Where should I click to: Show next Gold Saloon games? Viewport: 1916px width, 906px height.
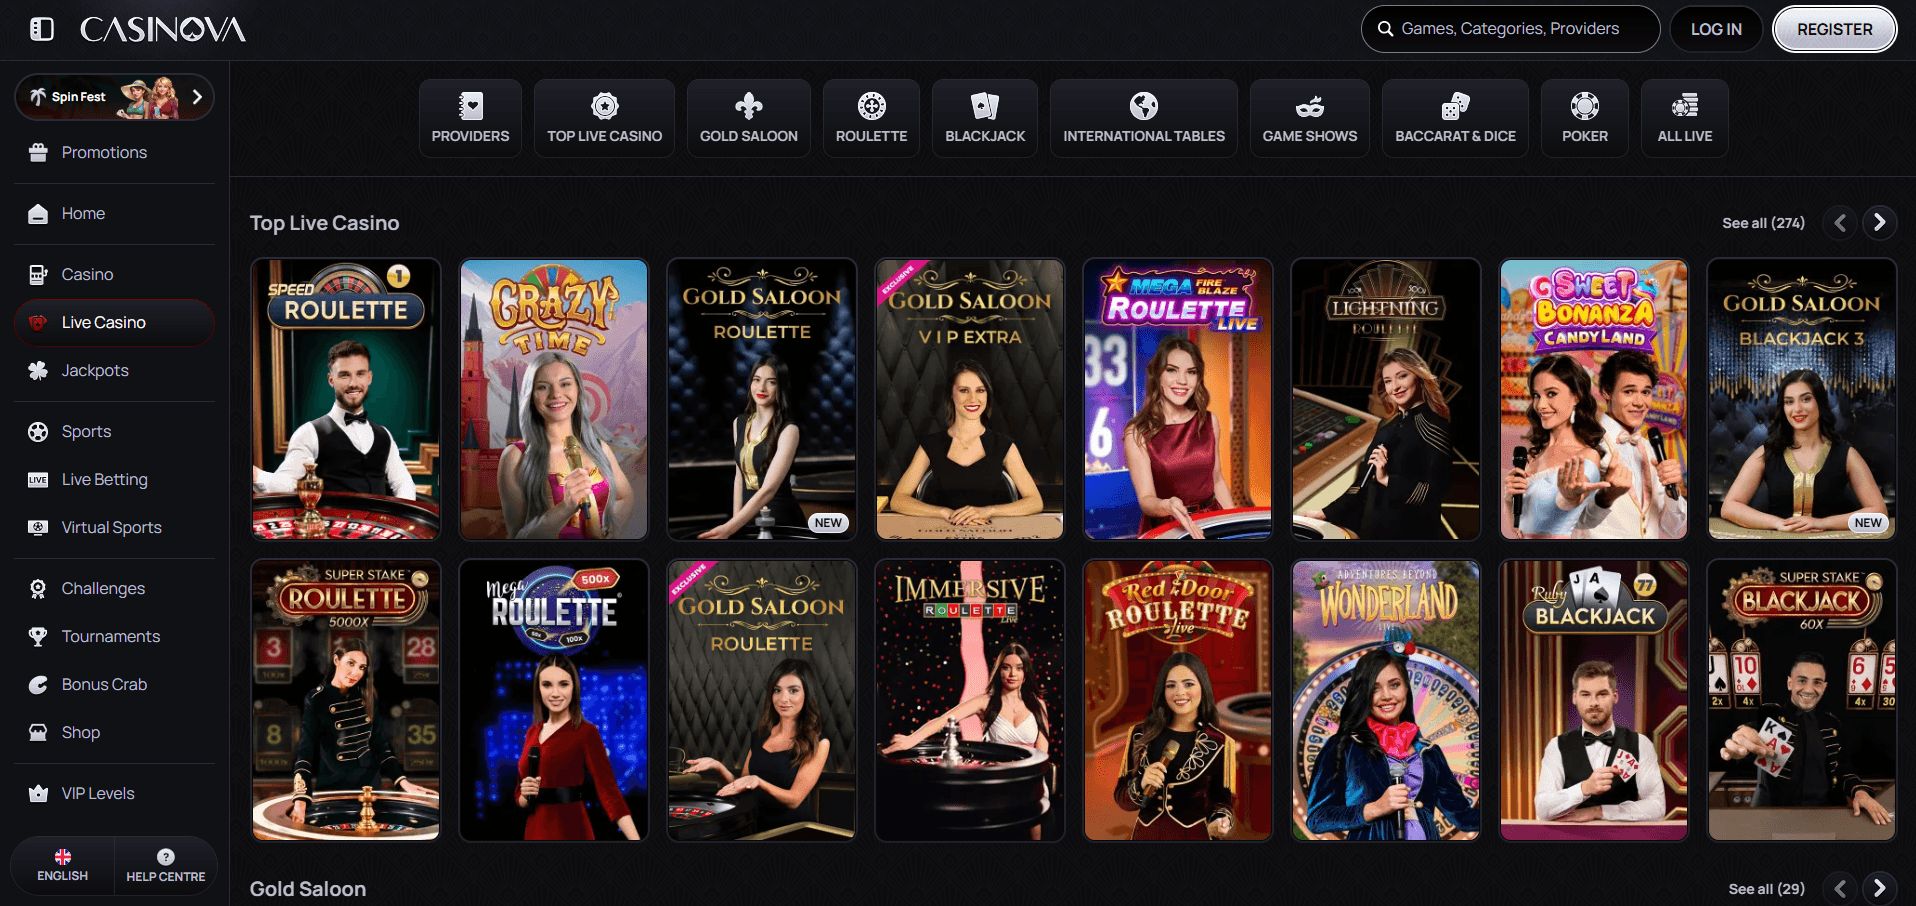point(1879,888)
